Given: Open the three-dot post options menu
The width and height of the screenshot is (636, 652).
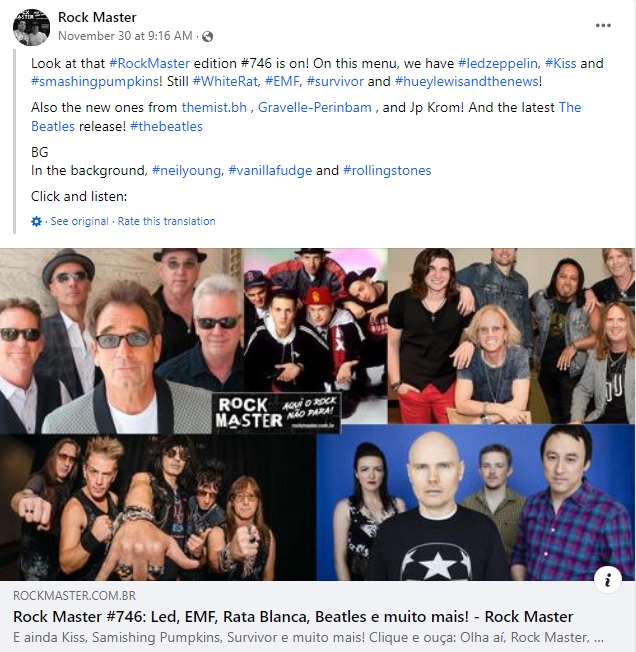Looking at the screenshot, I should click(x=603, y=25).
